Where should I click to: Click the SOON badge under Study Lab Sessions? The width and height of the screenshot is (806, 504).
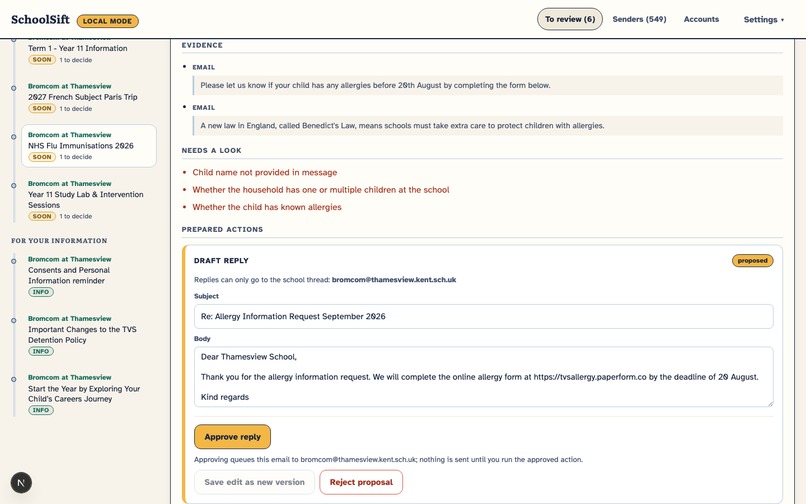coord(42,217)
